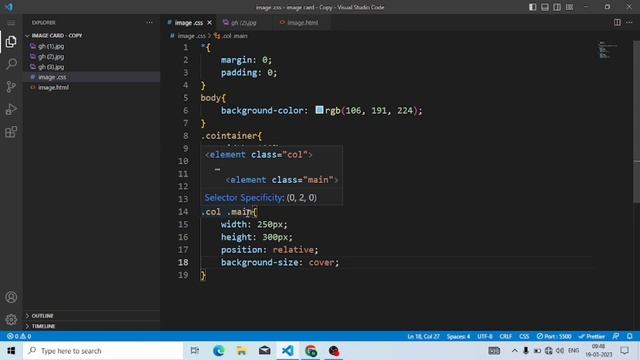Open the hamburger application menu
Image resolution: width=640 pixels, height=360 pixels.
point(11,23)
